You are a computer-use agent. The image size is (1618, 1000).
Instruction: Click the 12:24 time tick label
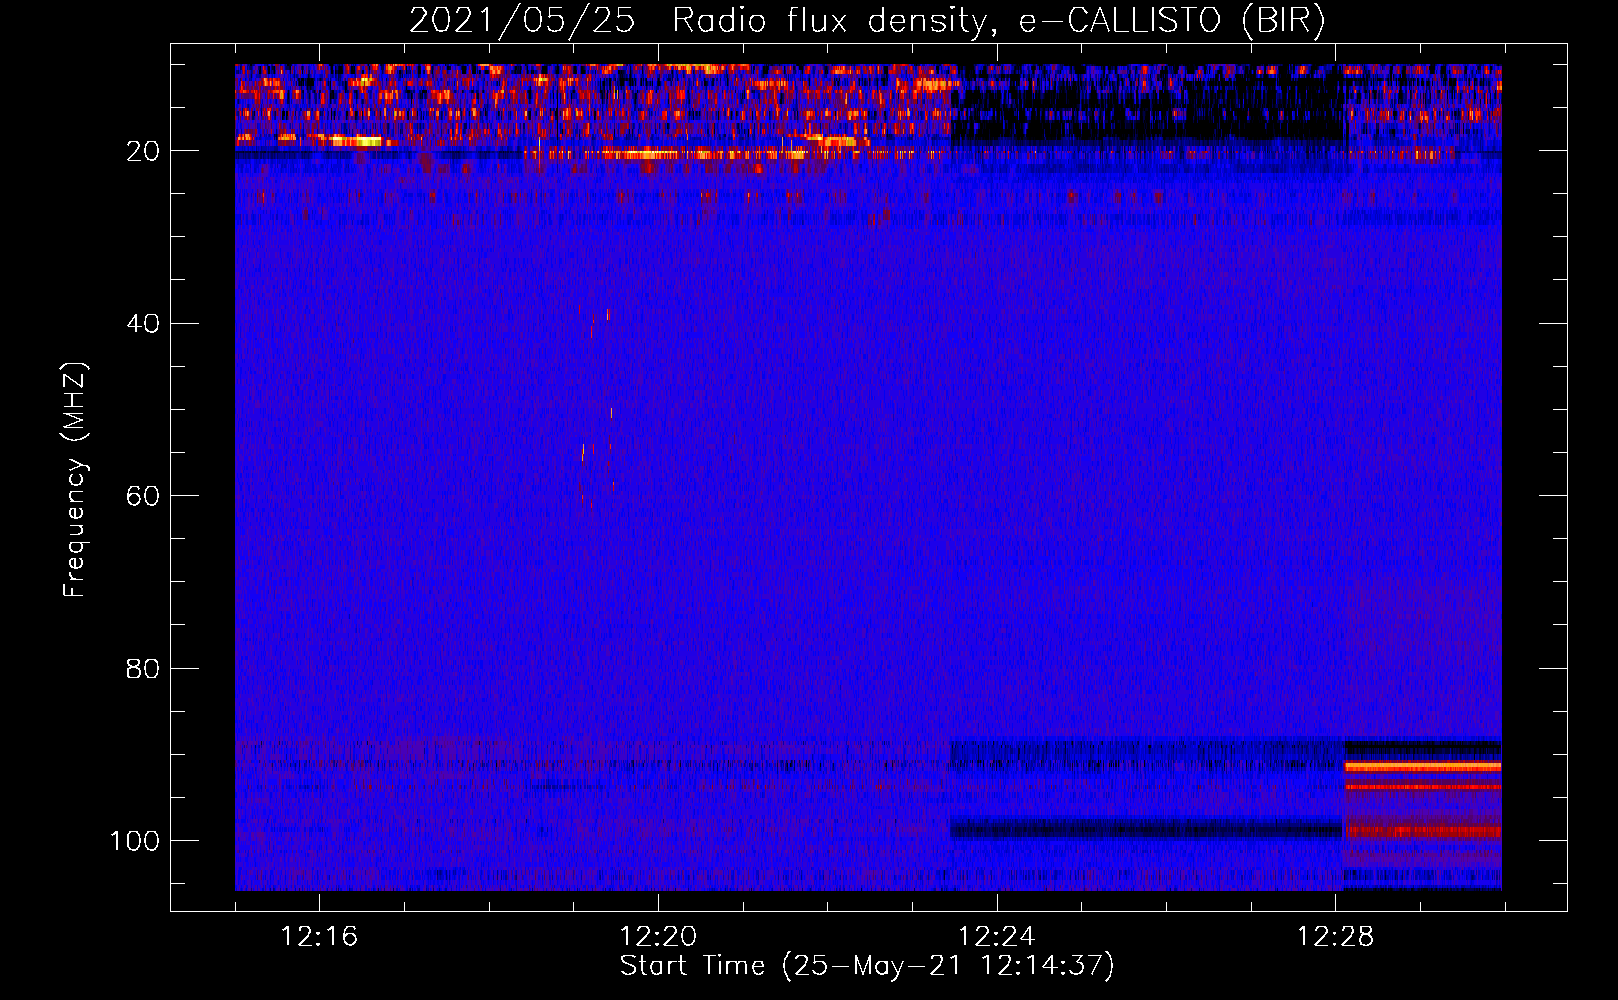997,937
